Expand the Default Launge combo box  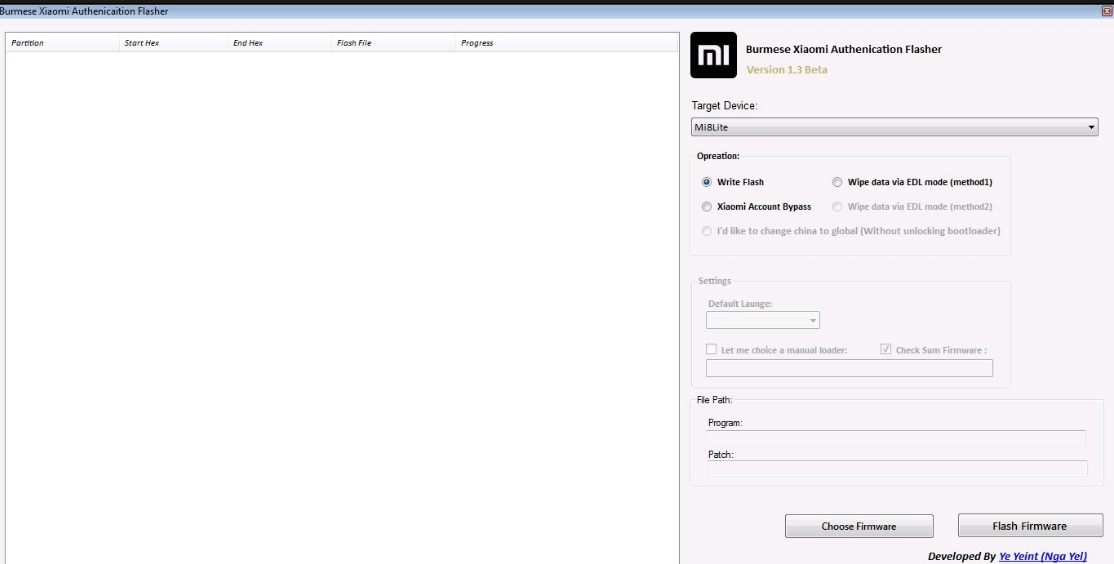(762, 320)
